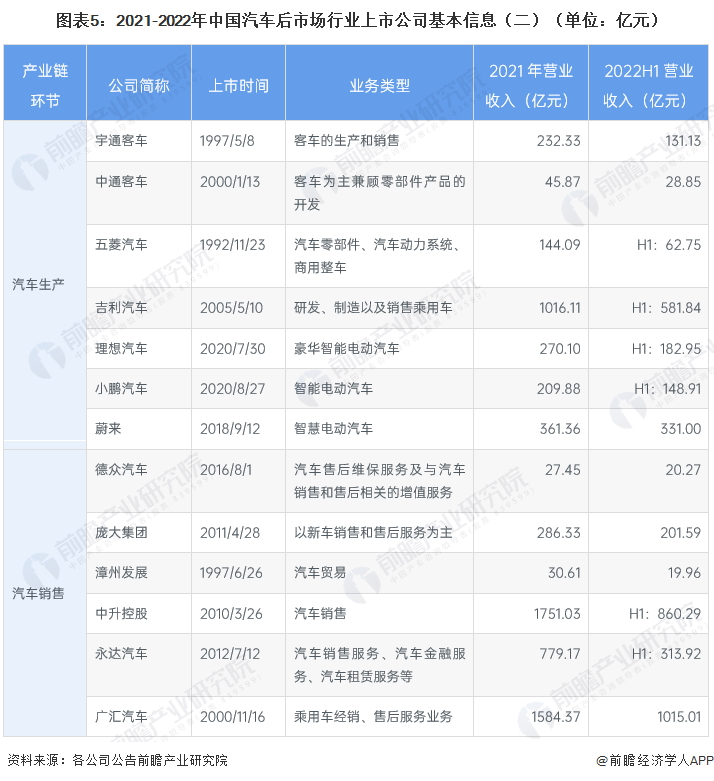Click business type '客车的生产和销售'

pos(346,141)
